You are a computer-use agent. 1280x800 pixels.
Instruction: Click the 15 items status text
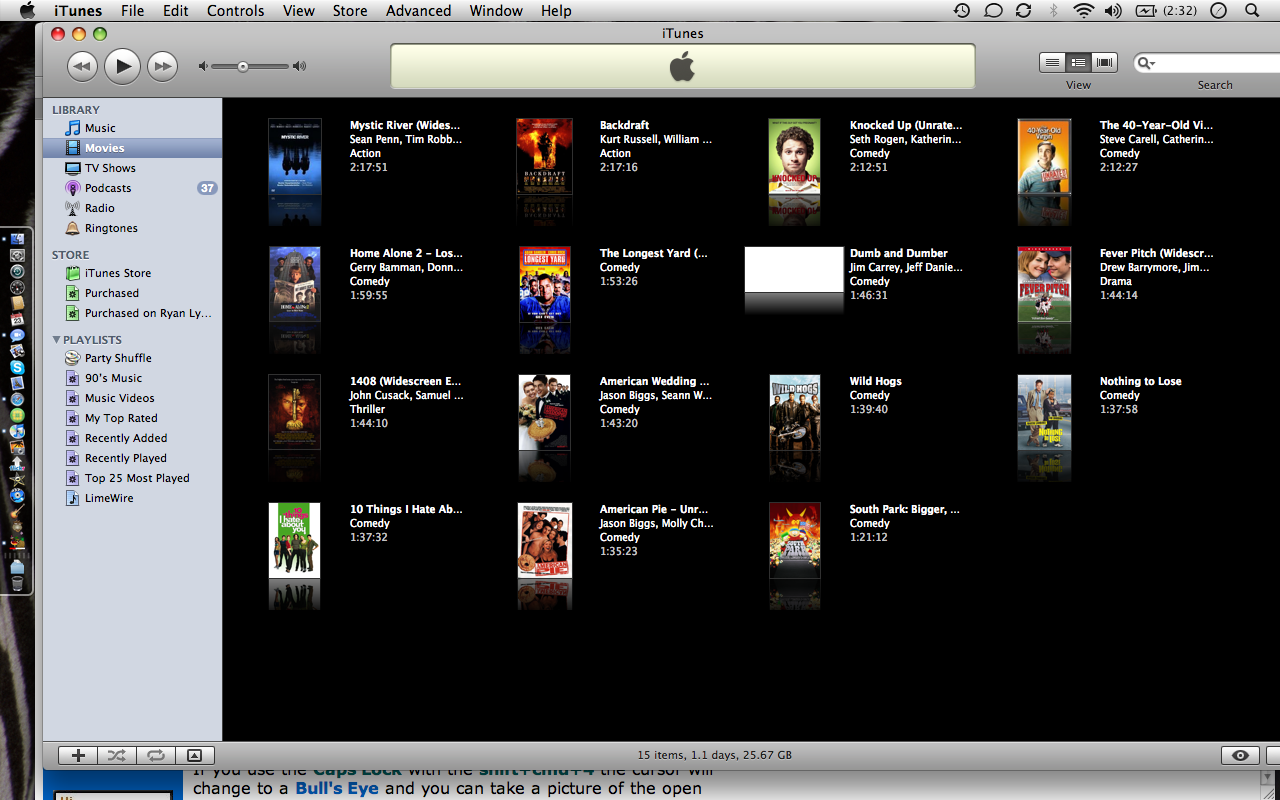pyautogui.click(x=714, y=756)
